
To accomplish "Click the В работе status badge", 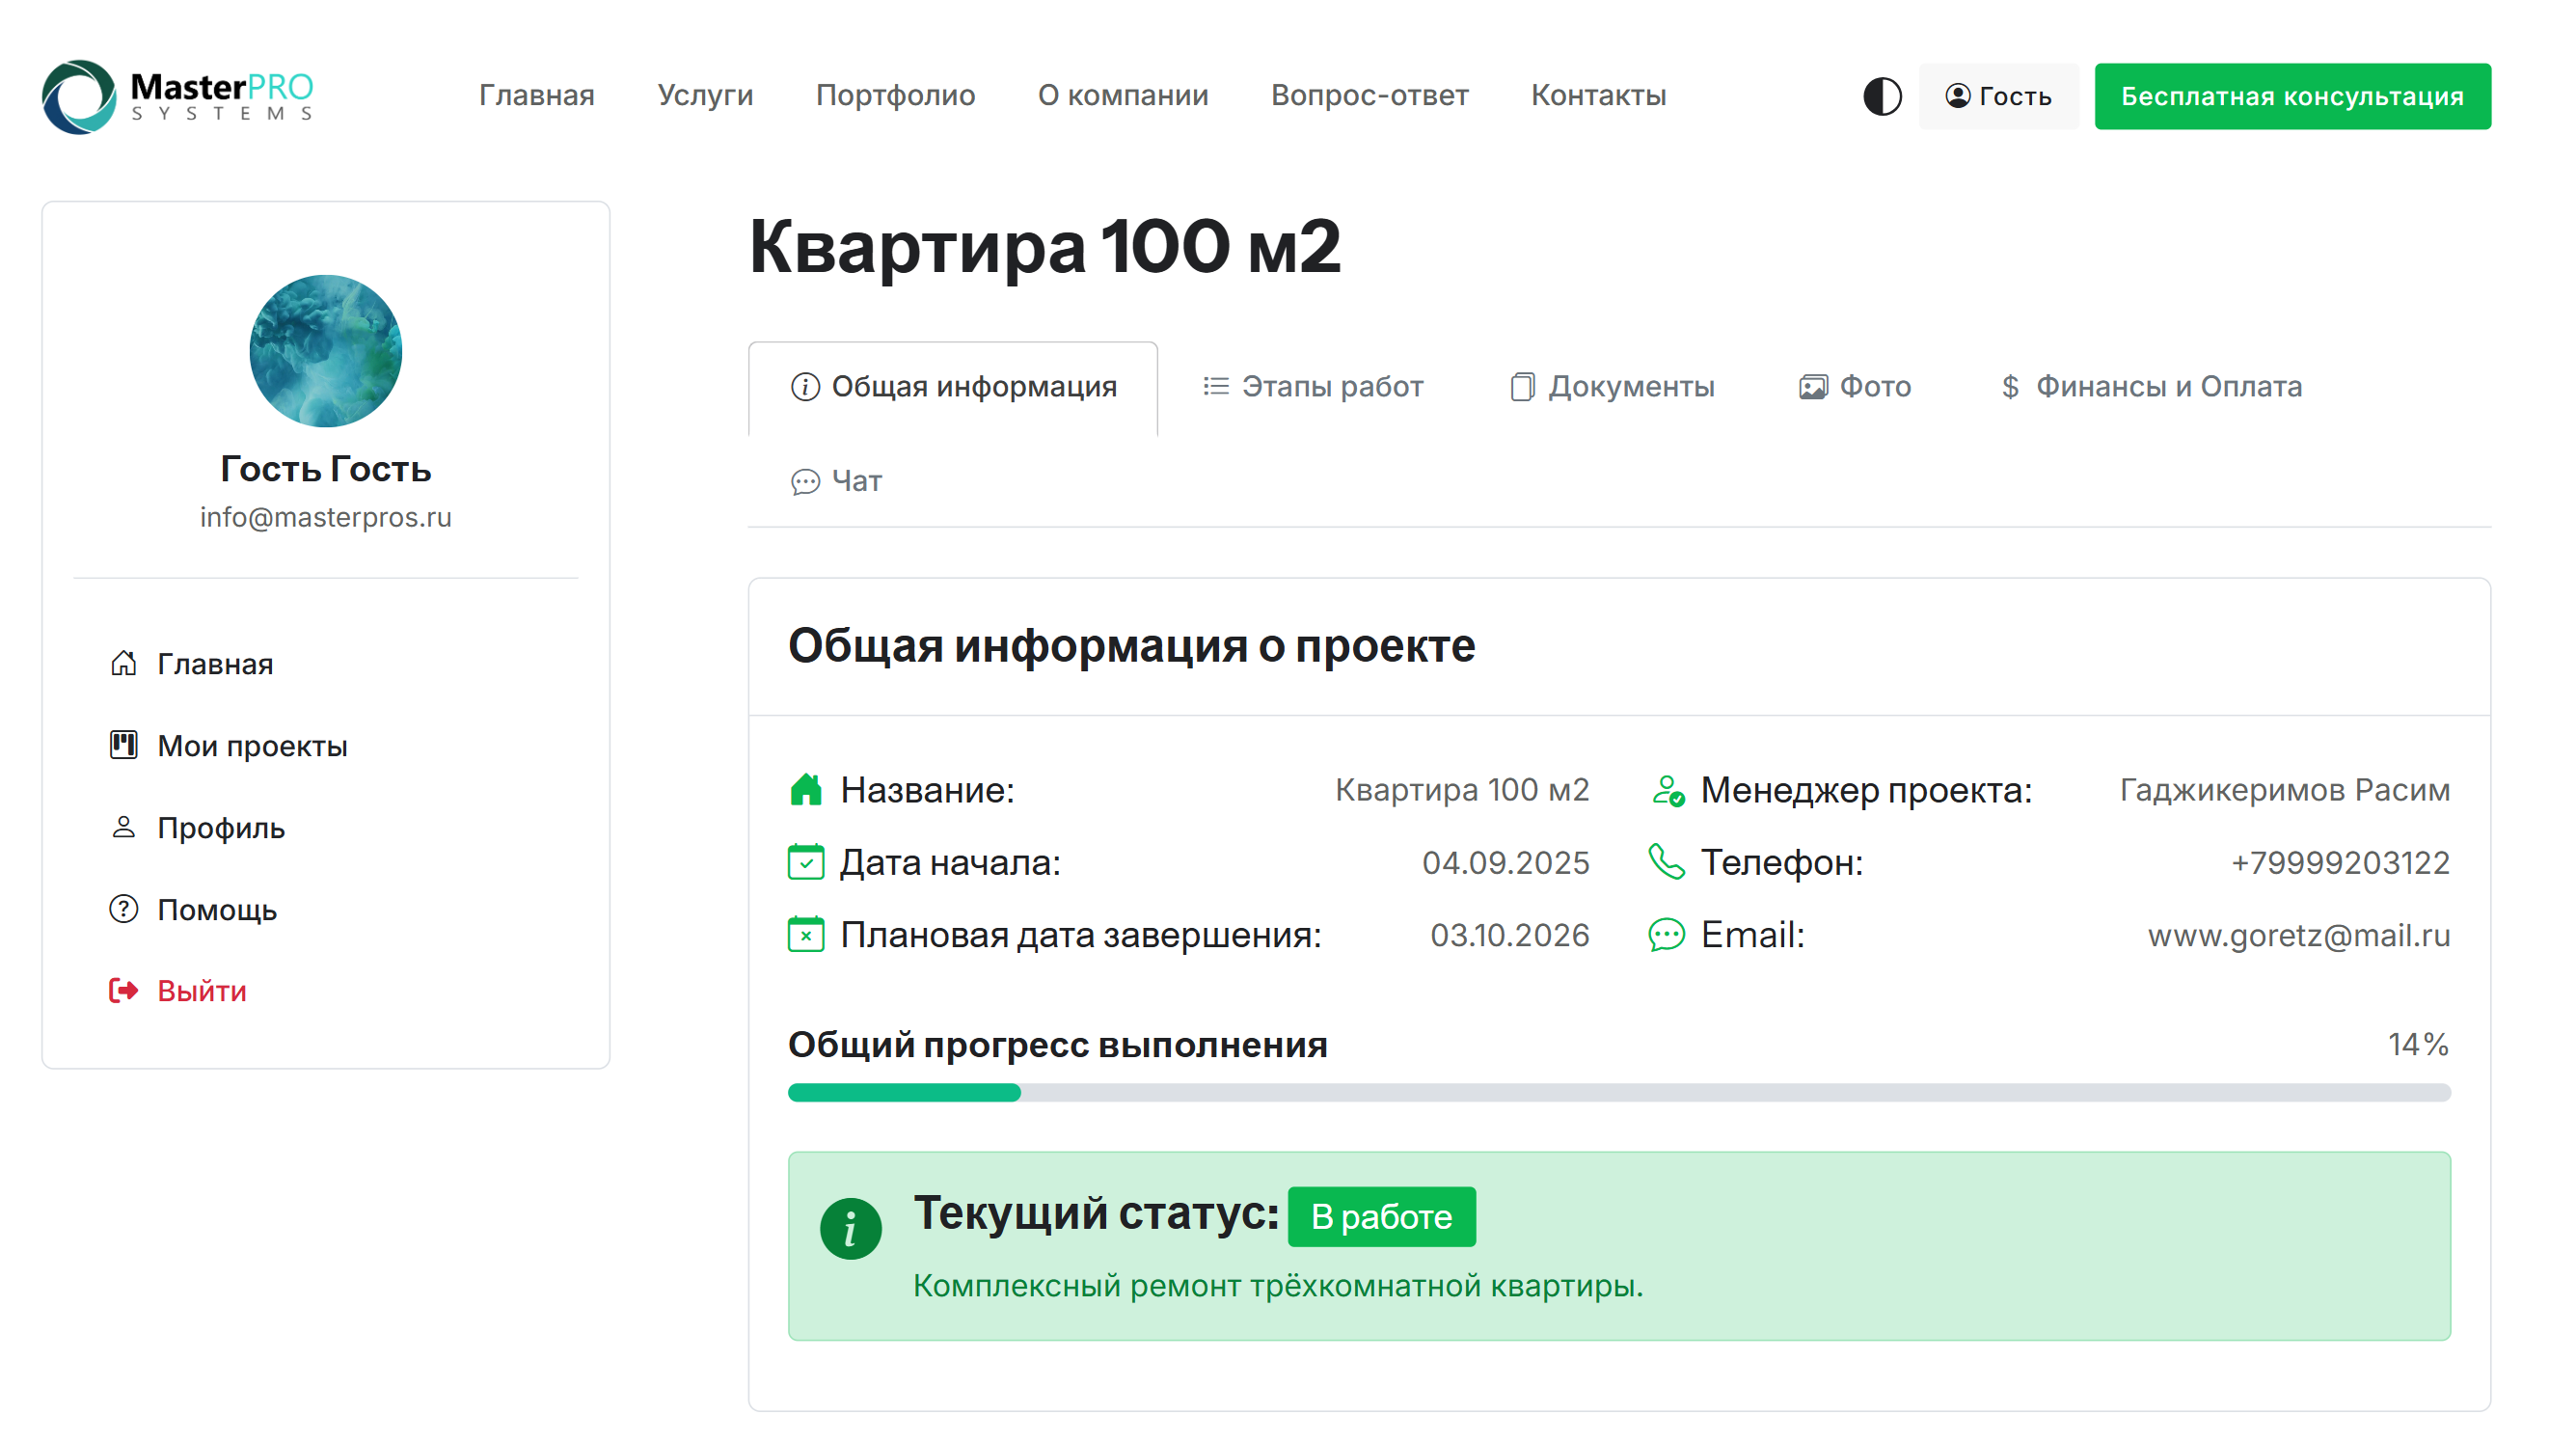I will pos(1381,1217).
